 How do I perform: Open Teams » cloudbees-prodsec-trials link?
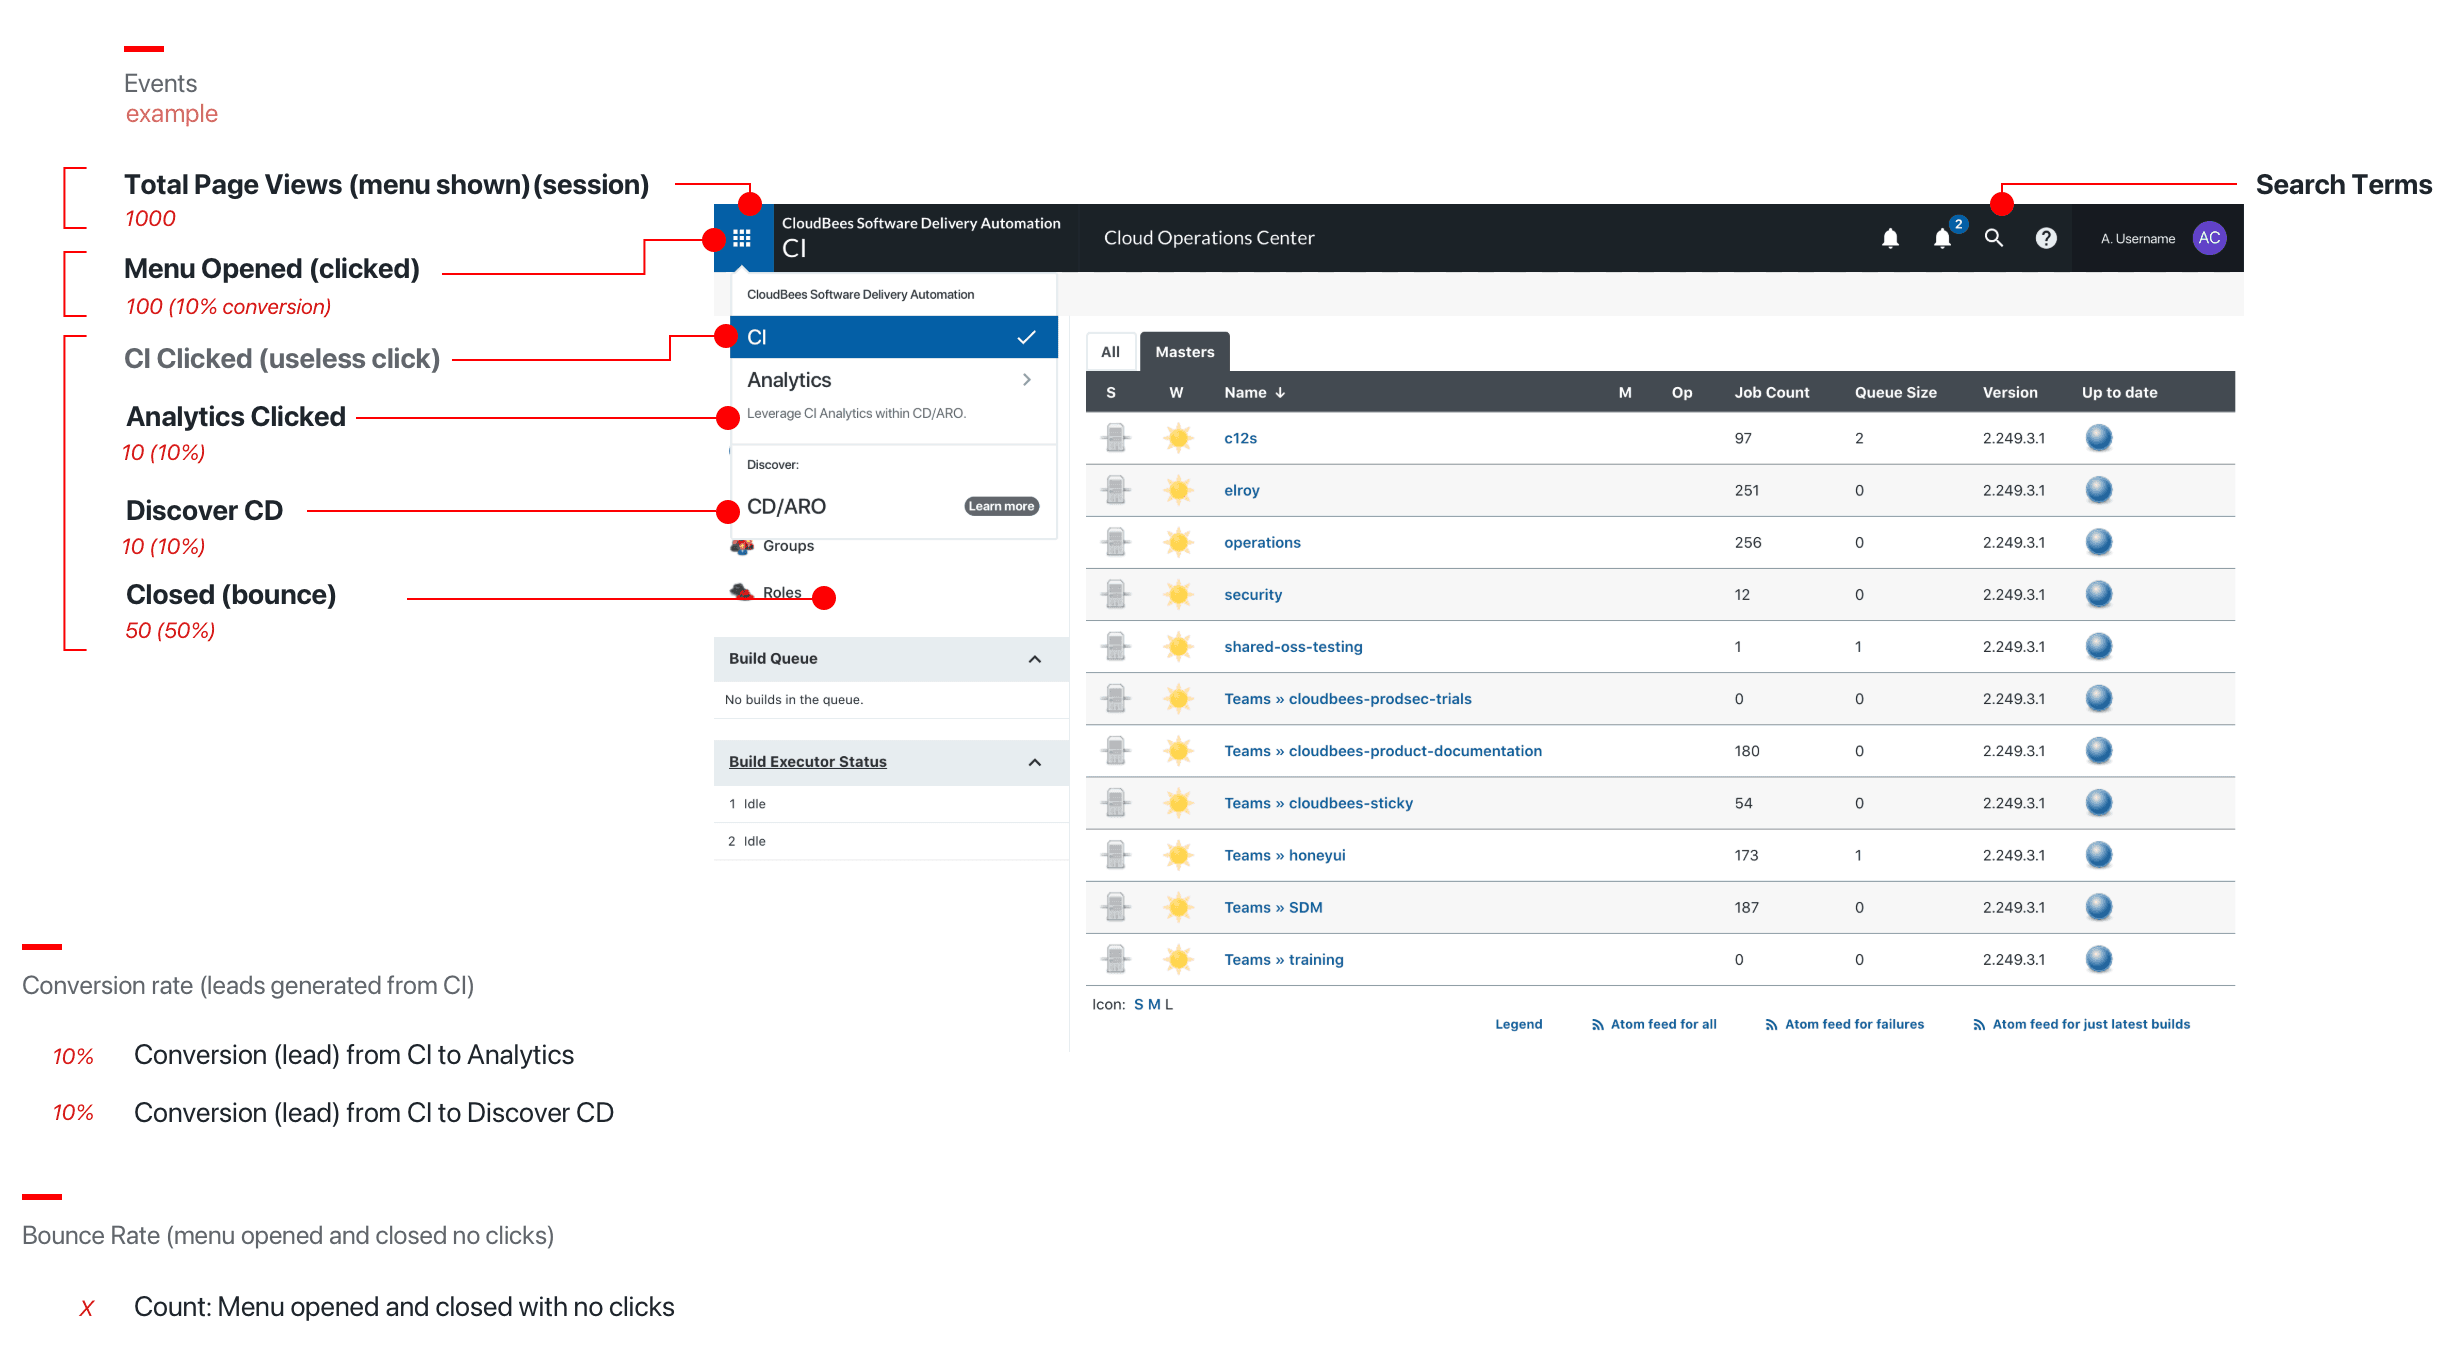1348,698
